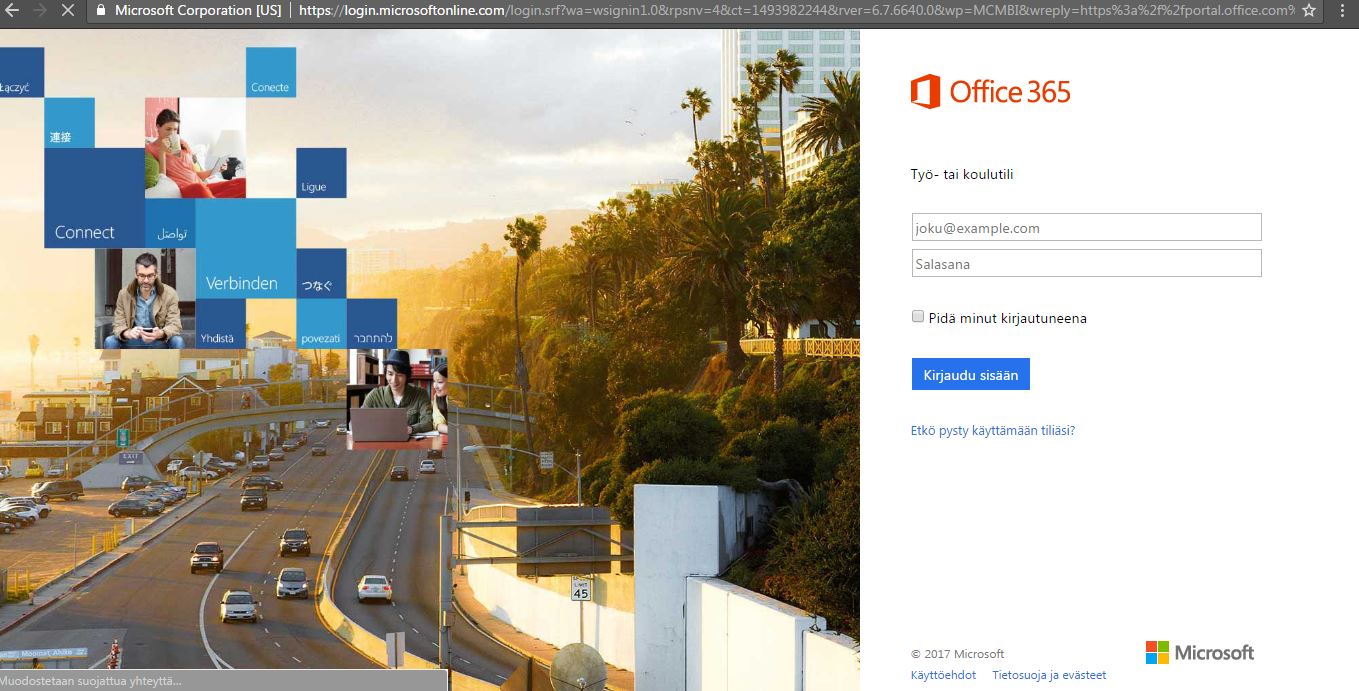Open "Etkö pysty käyttämään tiliäsi?" link
1359x691 pixels.
point(992,431)
